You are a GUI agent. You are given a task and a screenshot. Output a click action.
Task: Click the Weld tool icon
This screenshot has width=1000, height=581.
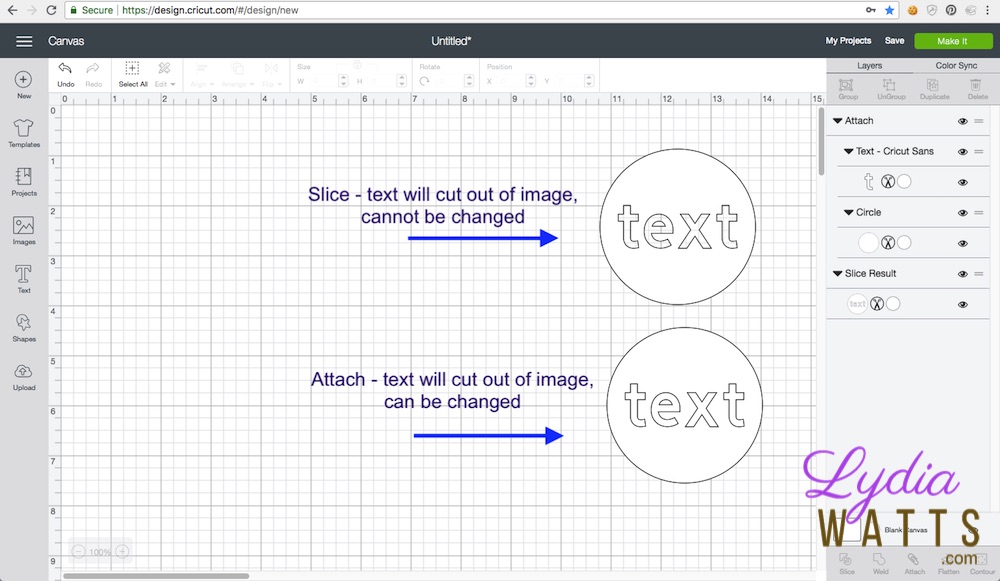[879, 559]
